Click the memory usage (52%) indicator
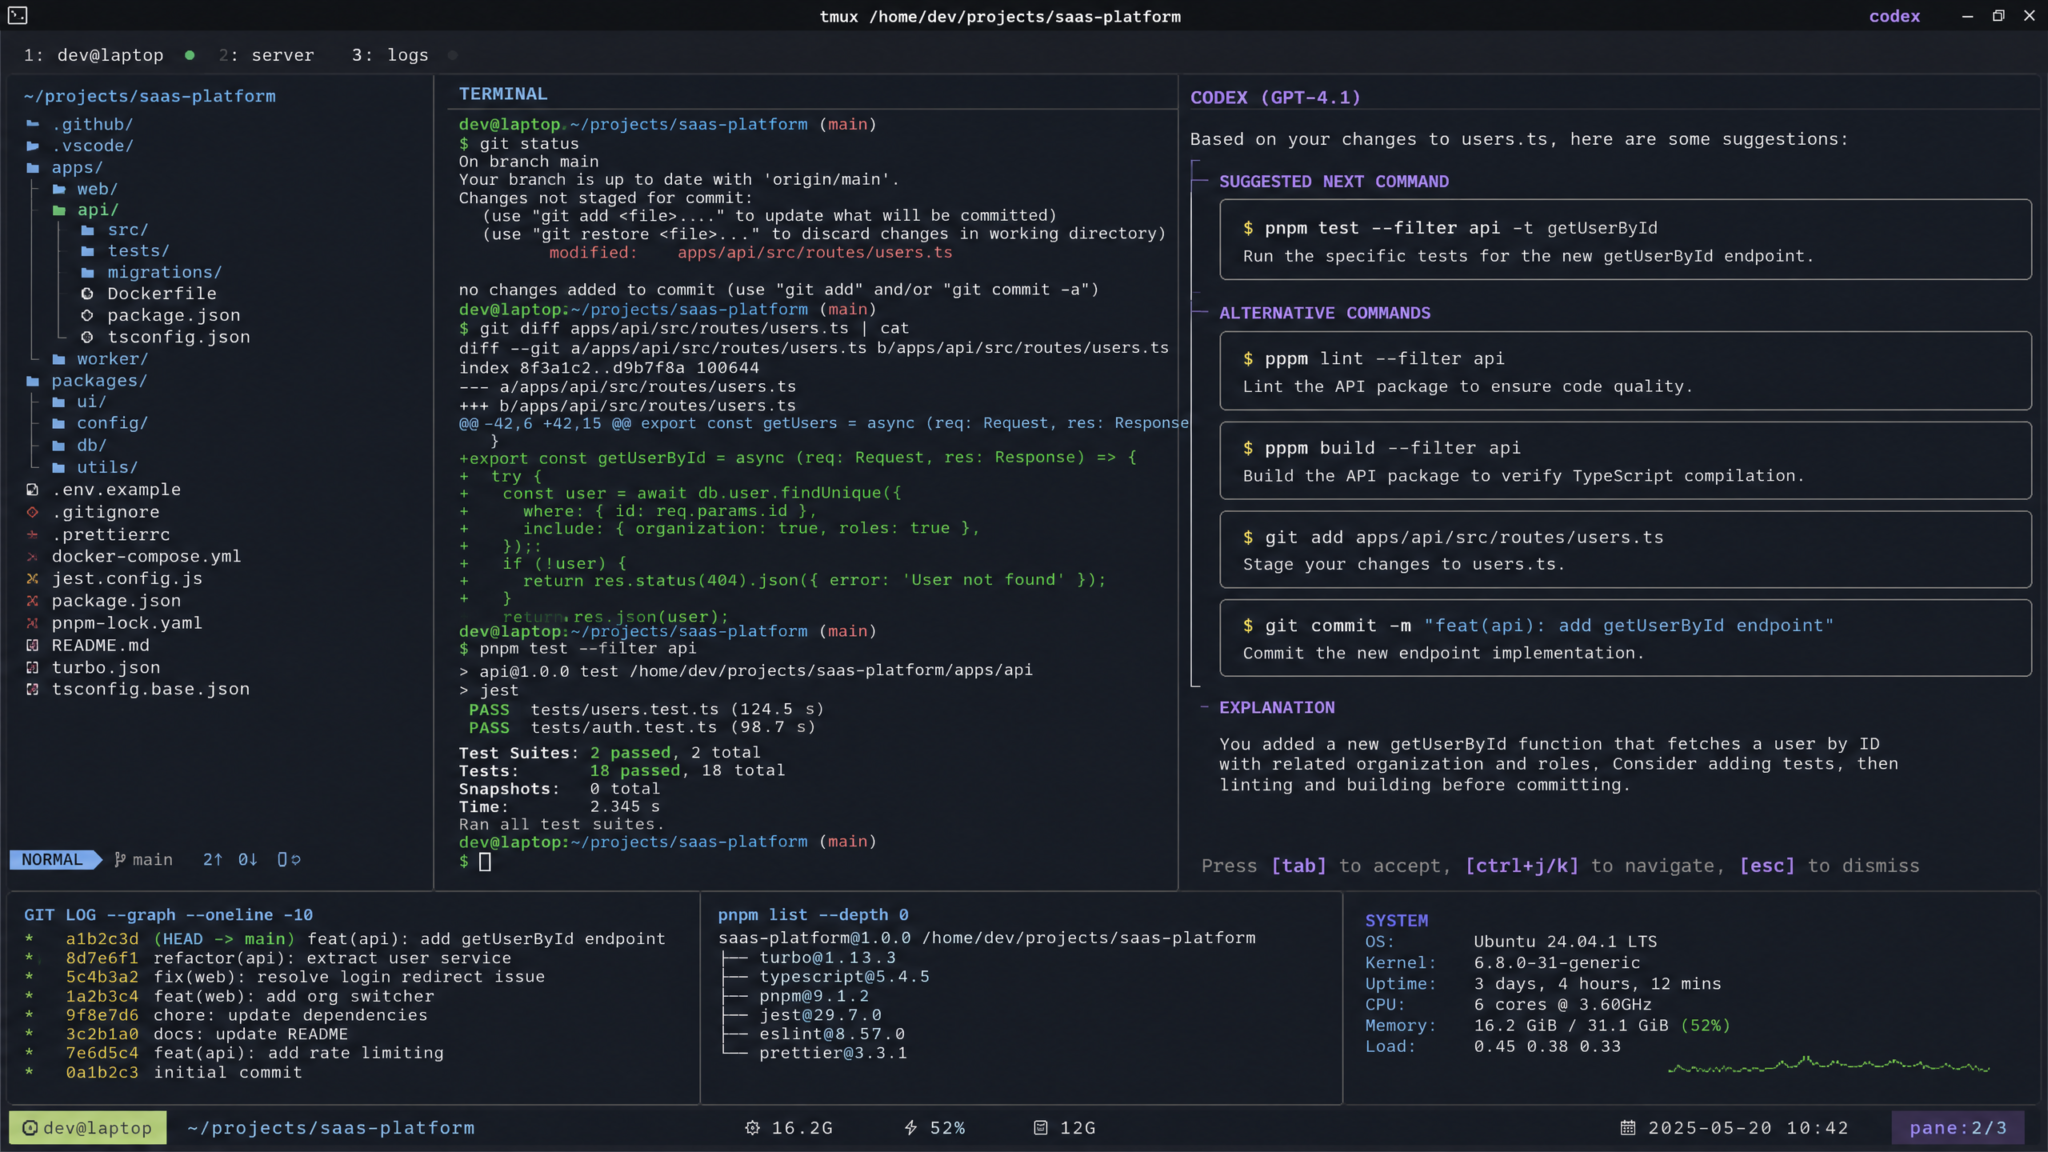This screenshot has width=2048, height=1152. tap(1705, 1026)
